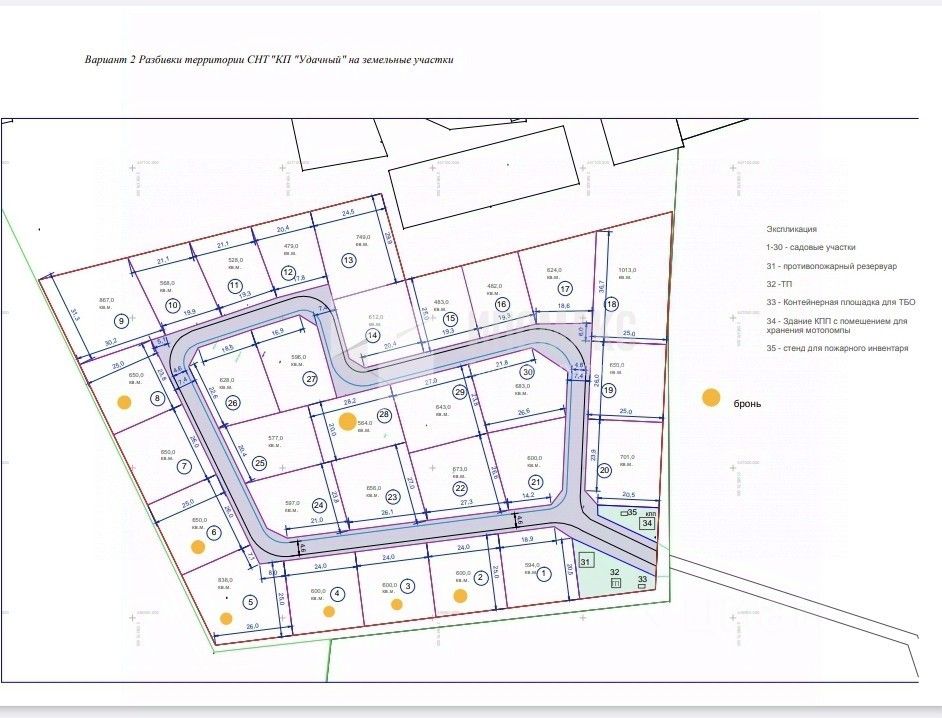Click the label 35 fire equipment stand
Viewport: 942px width, 718px height.
(x=632, y=512)
